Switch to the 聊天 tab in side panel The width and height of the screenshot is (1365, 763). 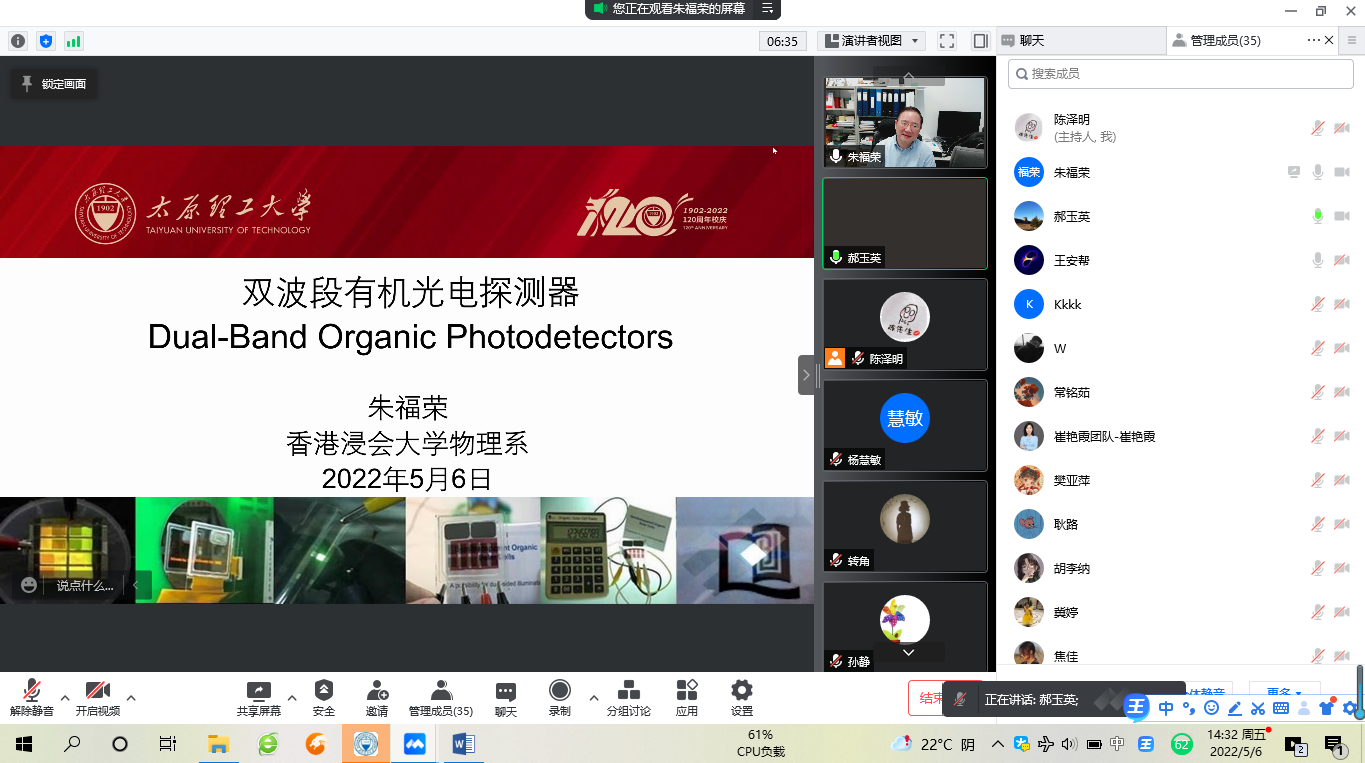click(x=1032, y=41)
